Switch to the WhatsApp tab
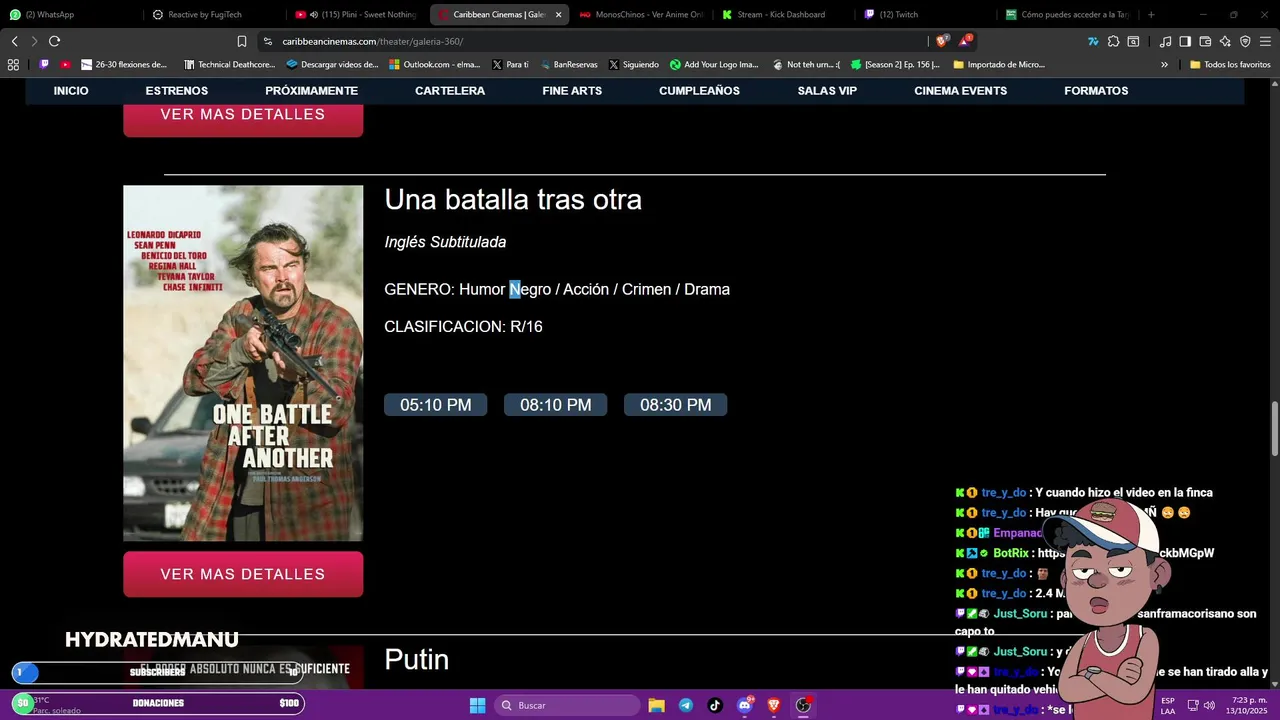Viewport: 1280px width, 720px height. [70, 14]
